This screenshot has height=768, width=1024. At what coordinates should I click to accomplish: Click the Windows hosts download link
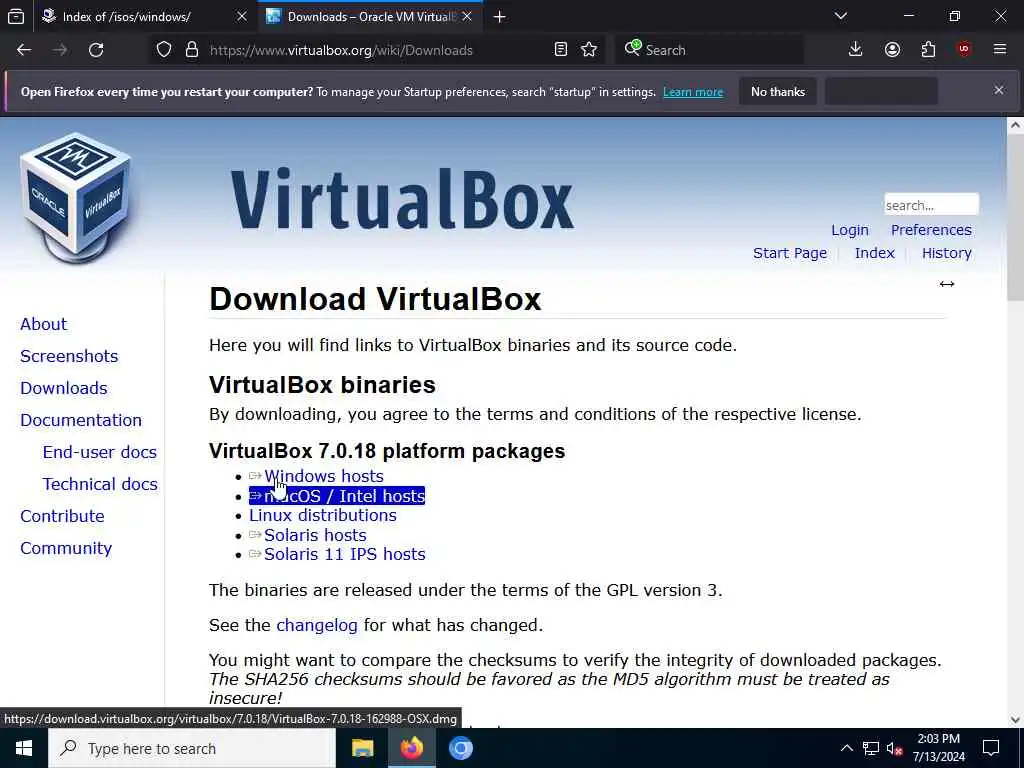point(323,476)
